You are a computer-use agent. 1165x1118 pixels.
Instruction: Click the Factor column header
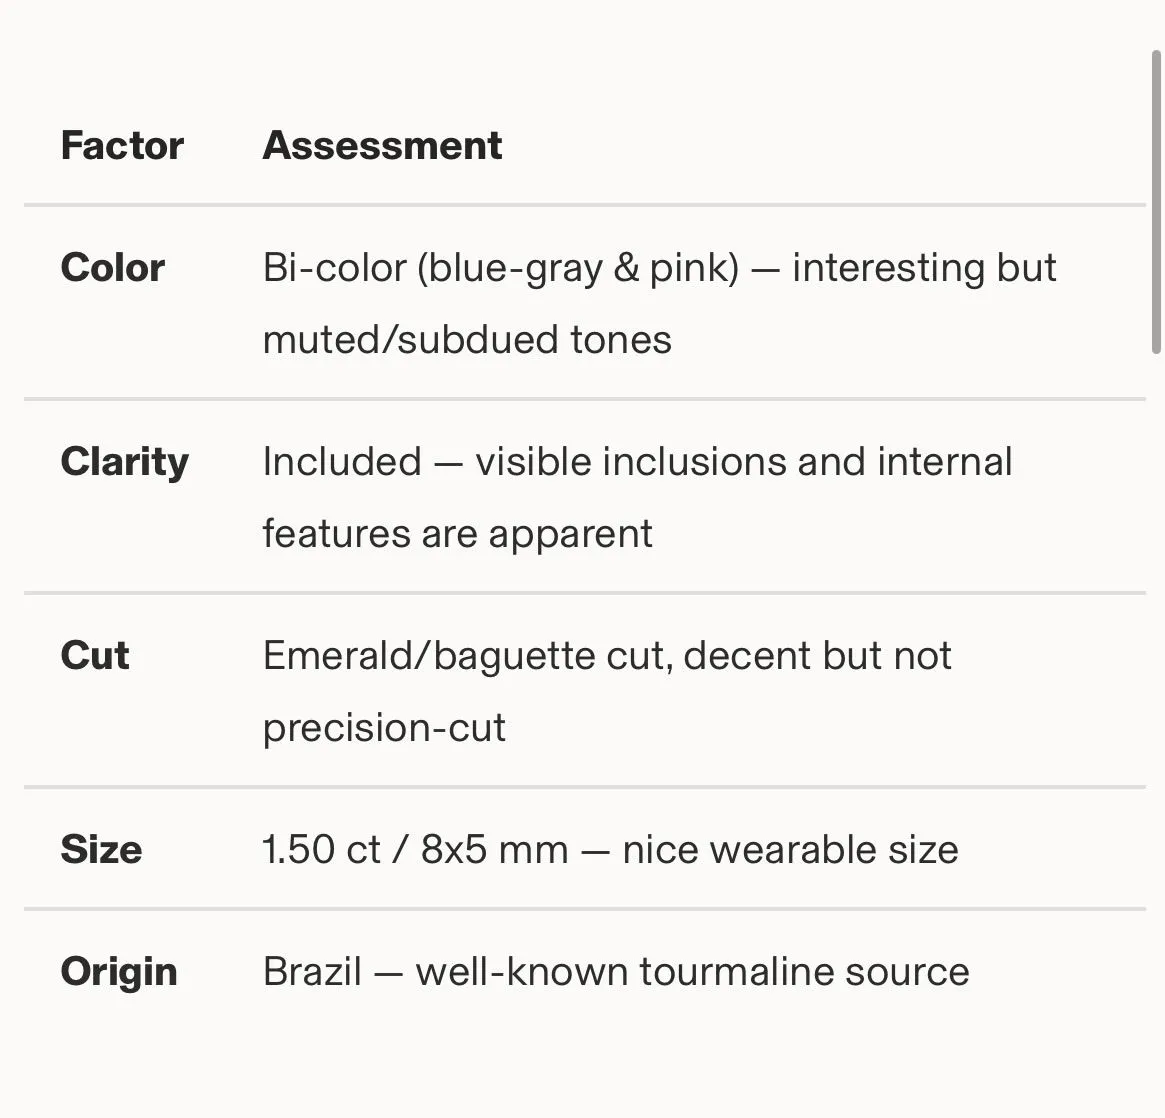tap(122, 145)
